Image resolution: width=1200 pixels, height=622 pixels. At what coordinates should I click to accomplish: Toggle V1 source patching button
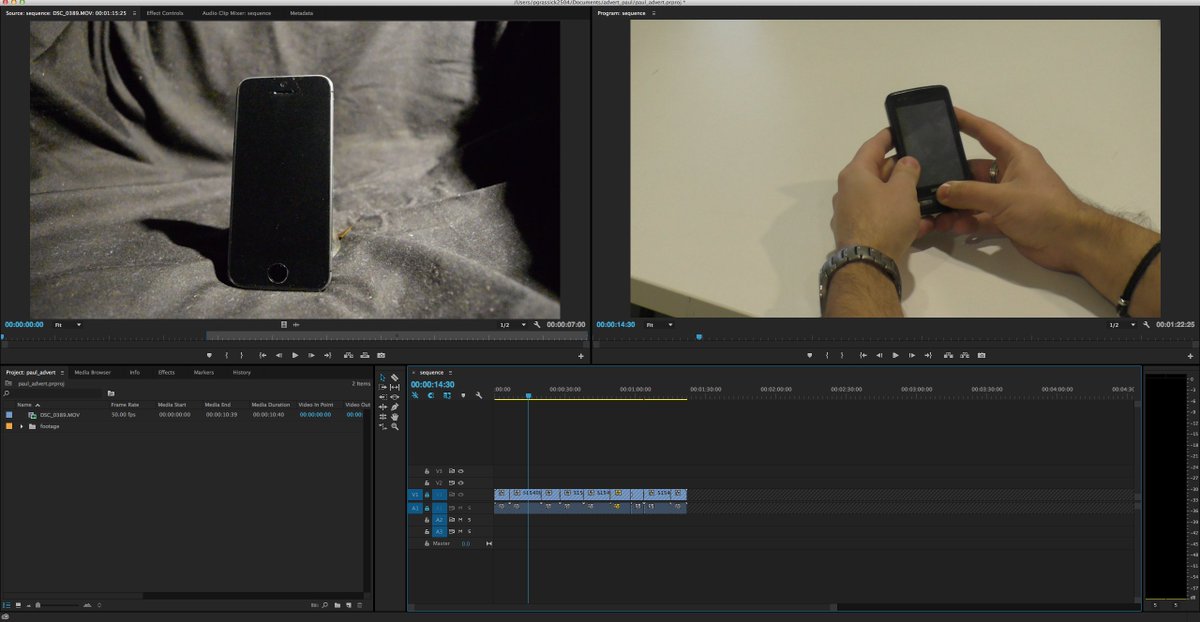tap(415, 495)
